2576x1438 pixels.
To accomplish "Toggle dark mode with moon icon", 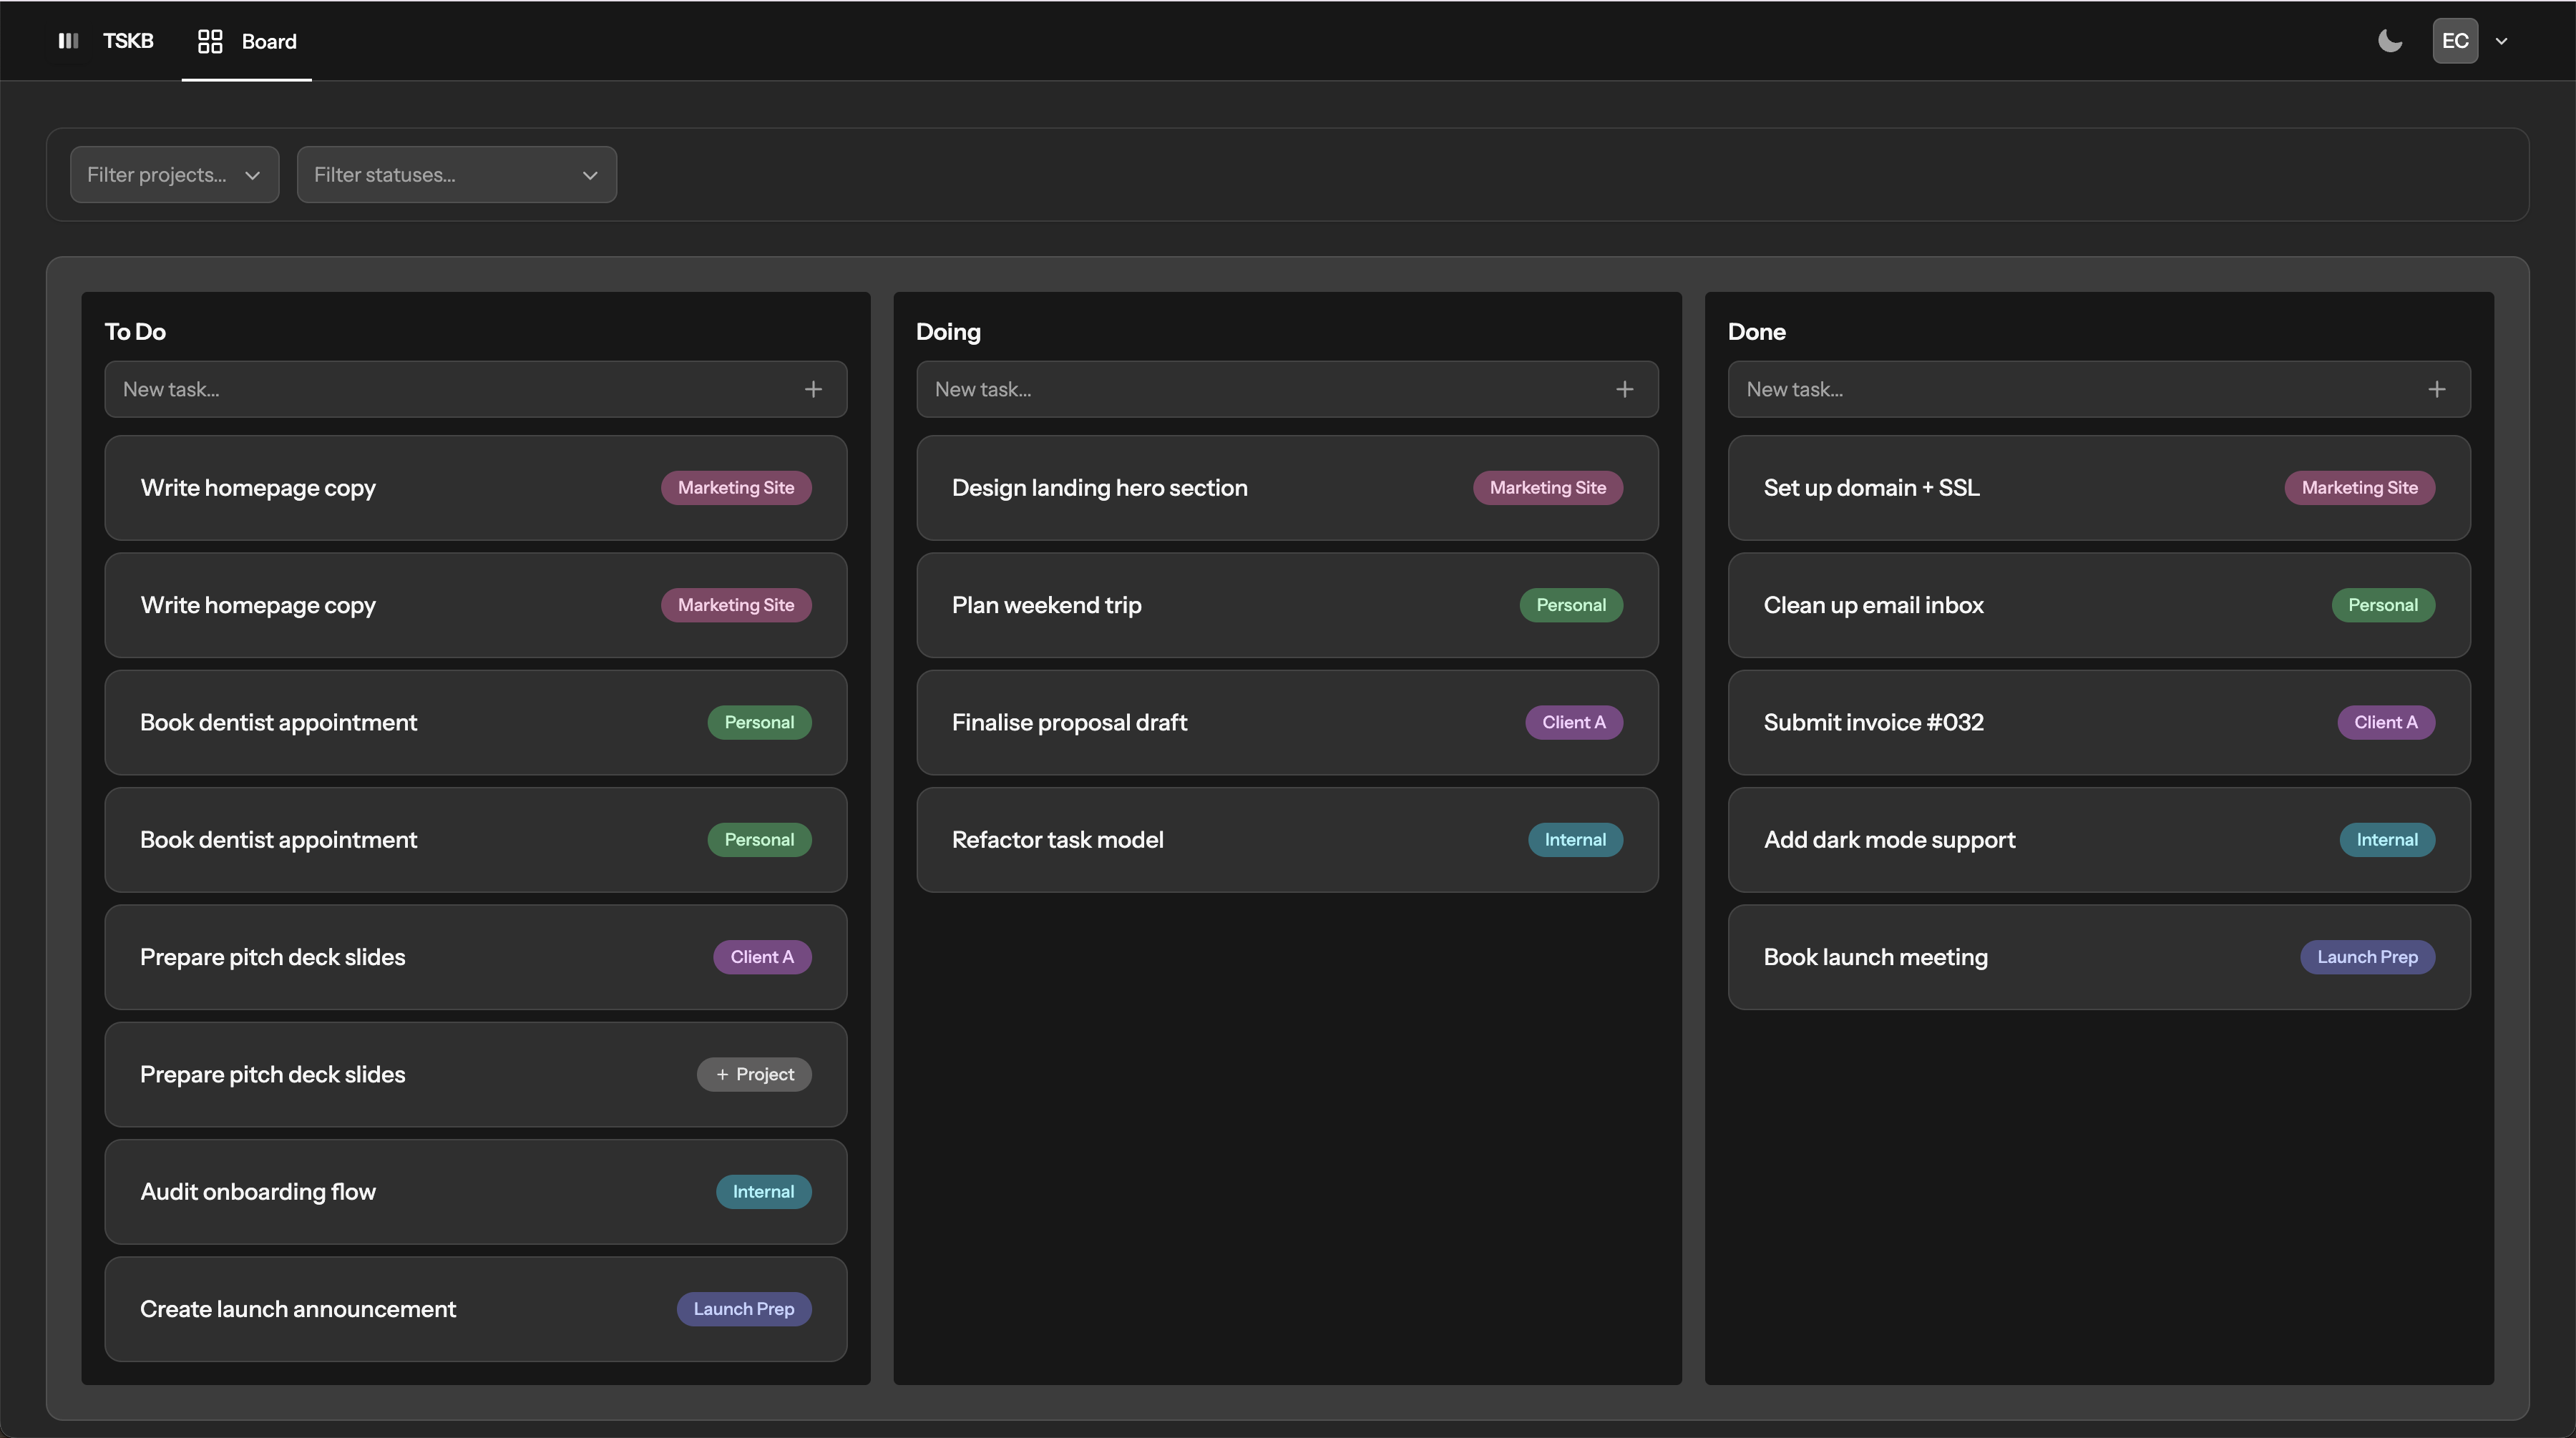I will [x=2390, y=41].
